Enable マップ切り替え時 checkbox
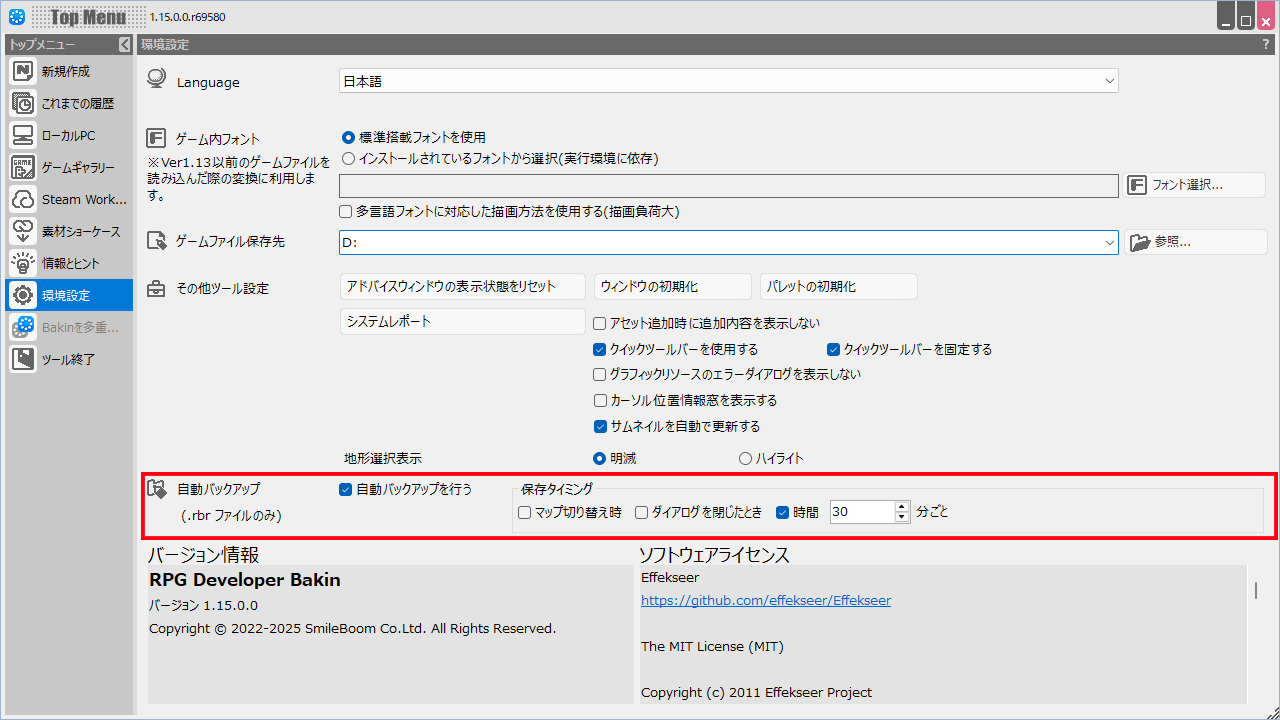Screen dimensions: 1280x720 click(x=525, y=512)
